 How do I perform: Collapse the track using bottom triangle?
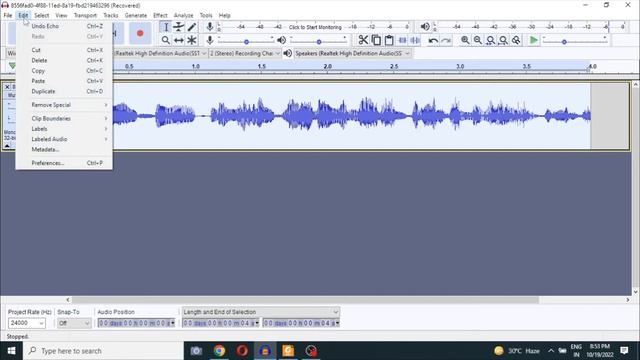pyautogui.click(x=7, y=146)
